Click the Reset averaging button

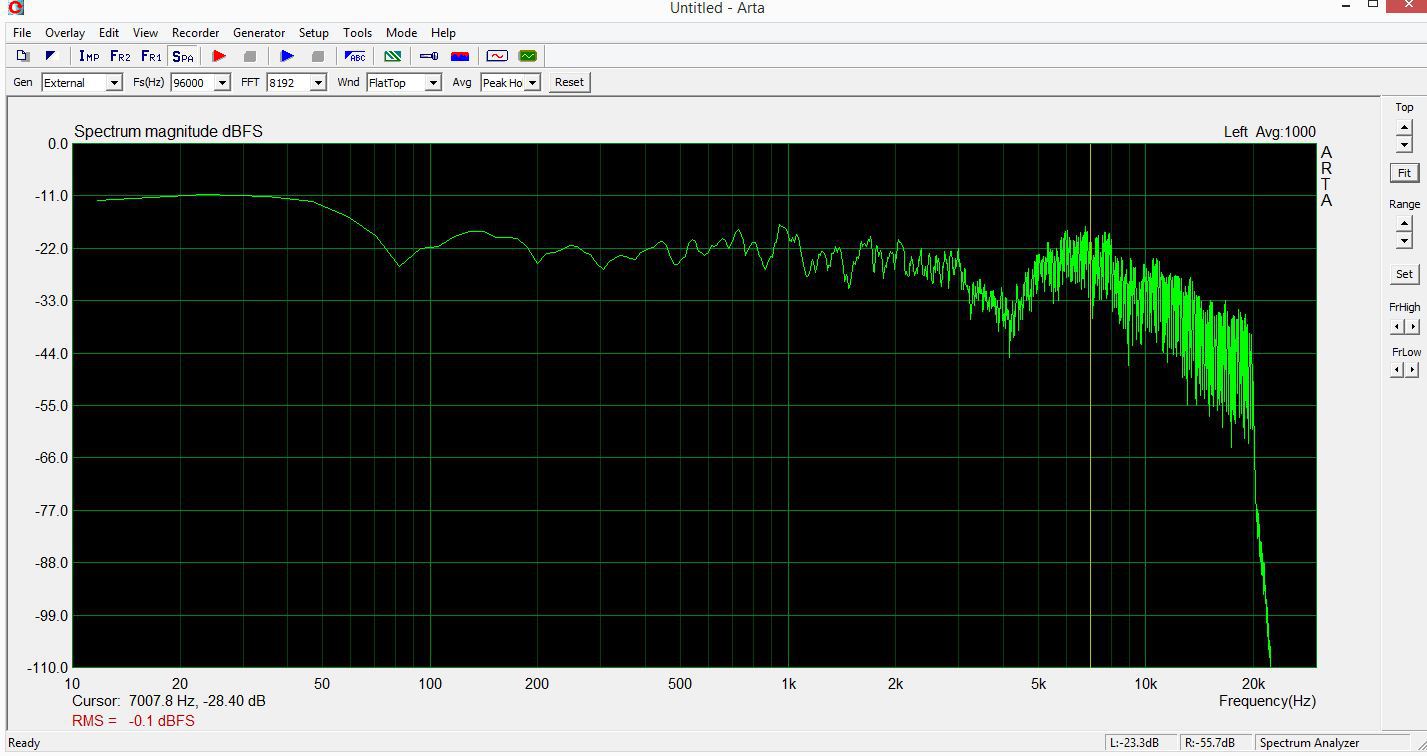(569, 82)
